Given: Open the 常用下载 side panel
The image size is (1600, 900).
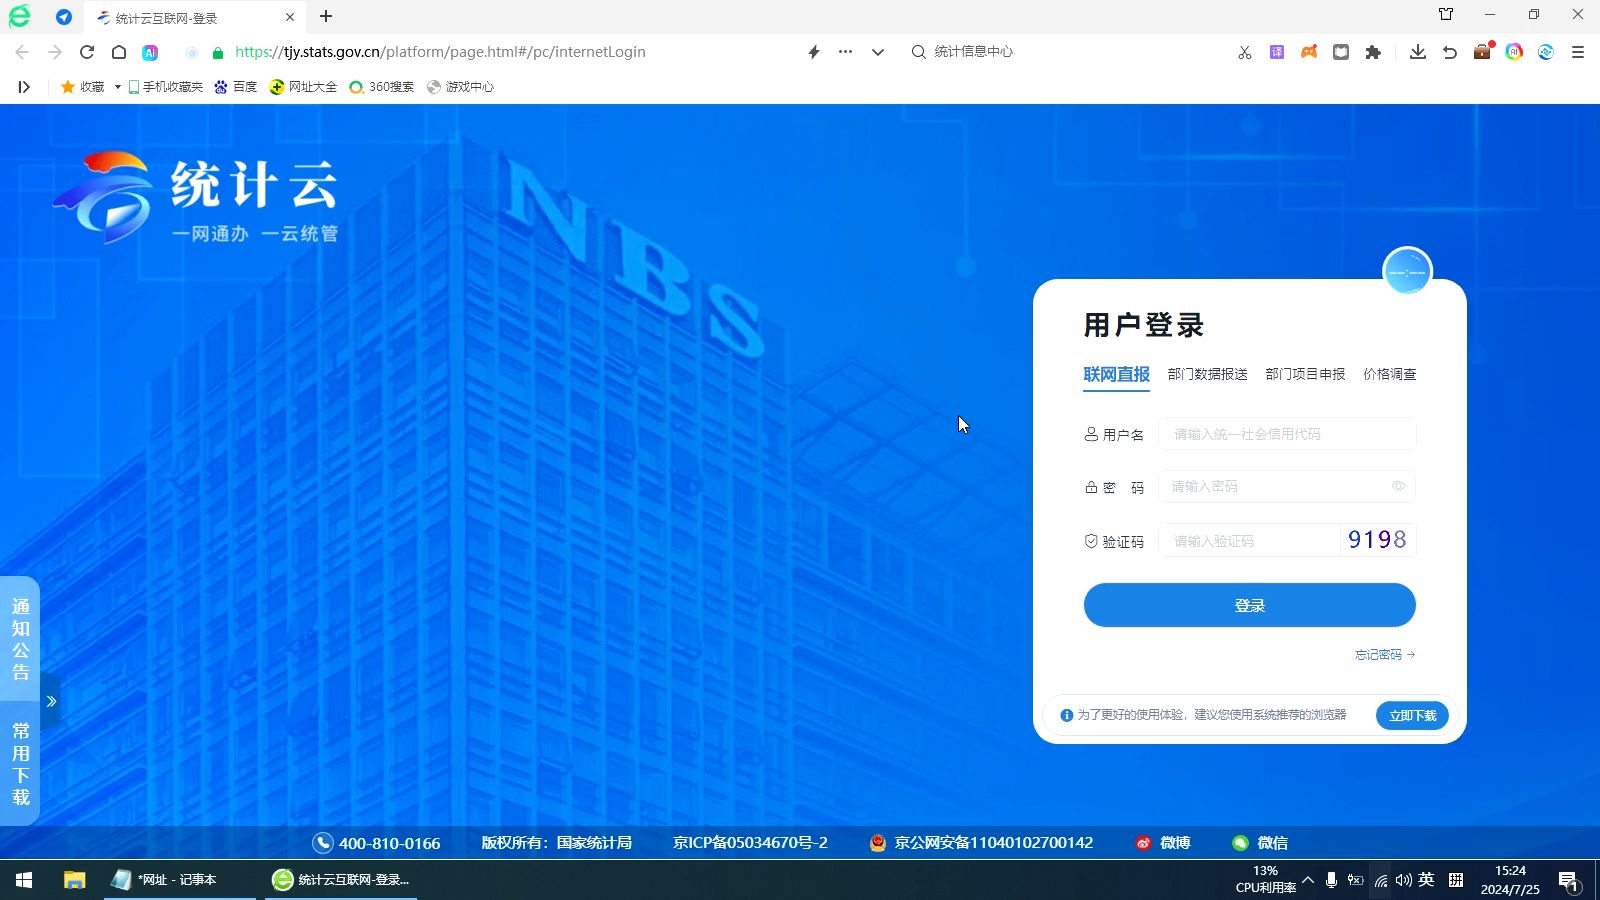Looking at the screenshot, I should click(x=21, y=764).
